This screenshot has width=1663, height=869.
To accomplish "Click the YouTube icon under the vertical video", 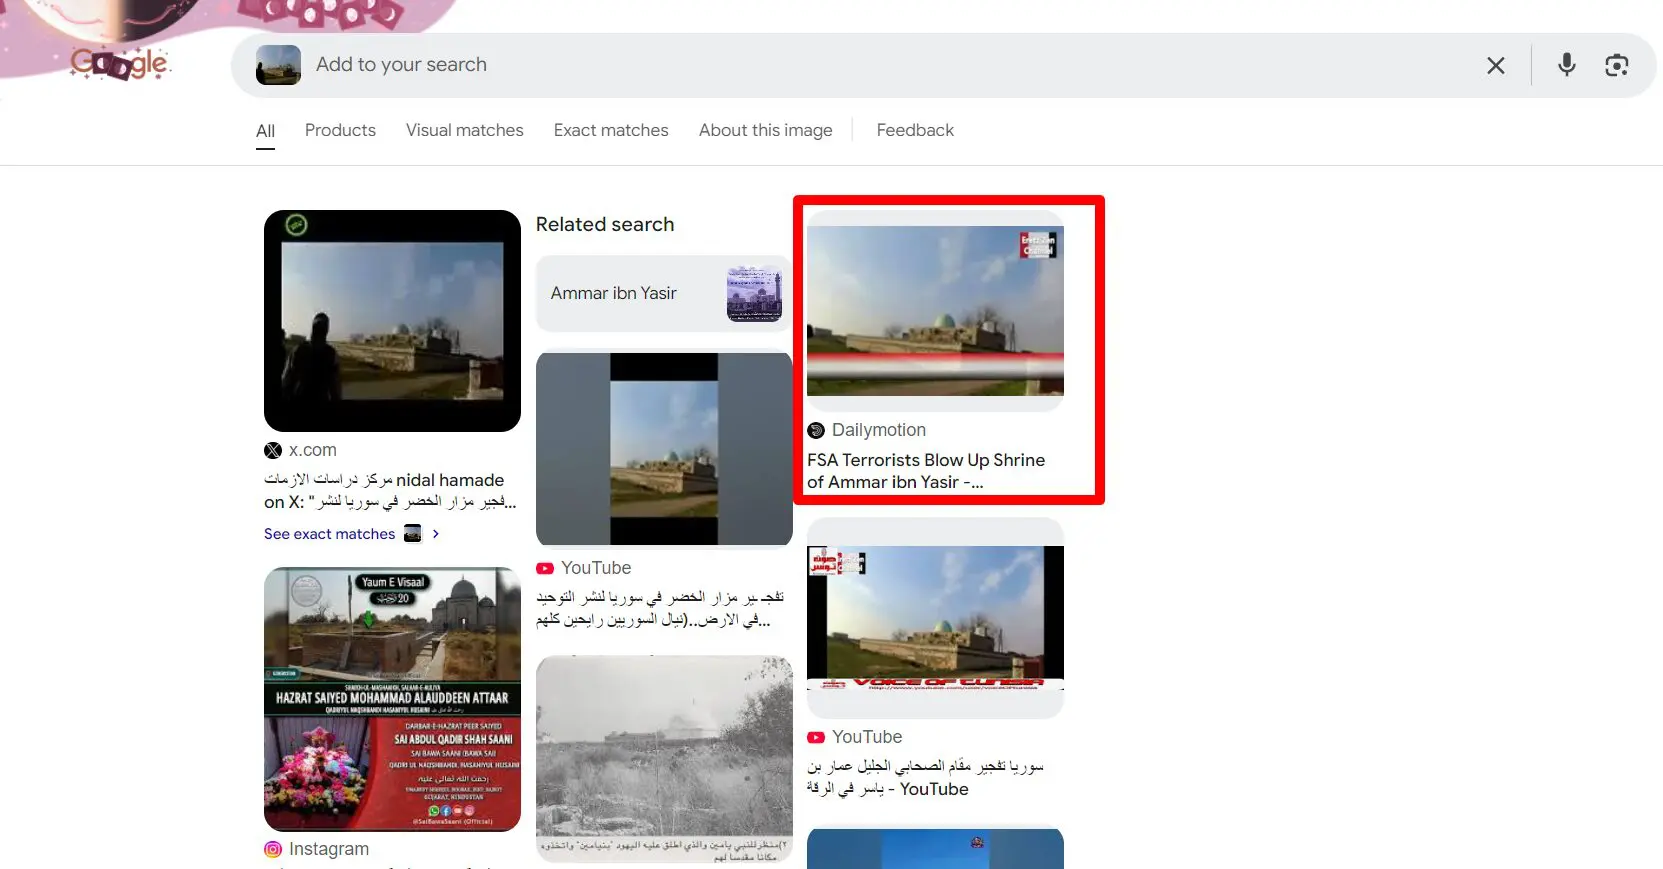I will [545, 568].
